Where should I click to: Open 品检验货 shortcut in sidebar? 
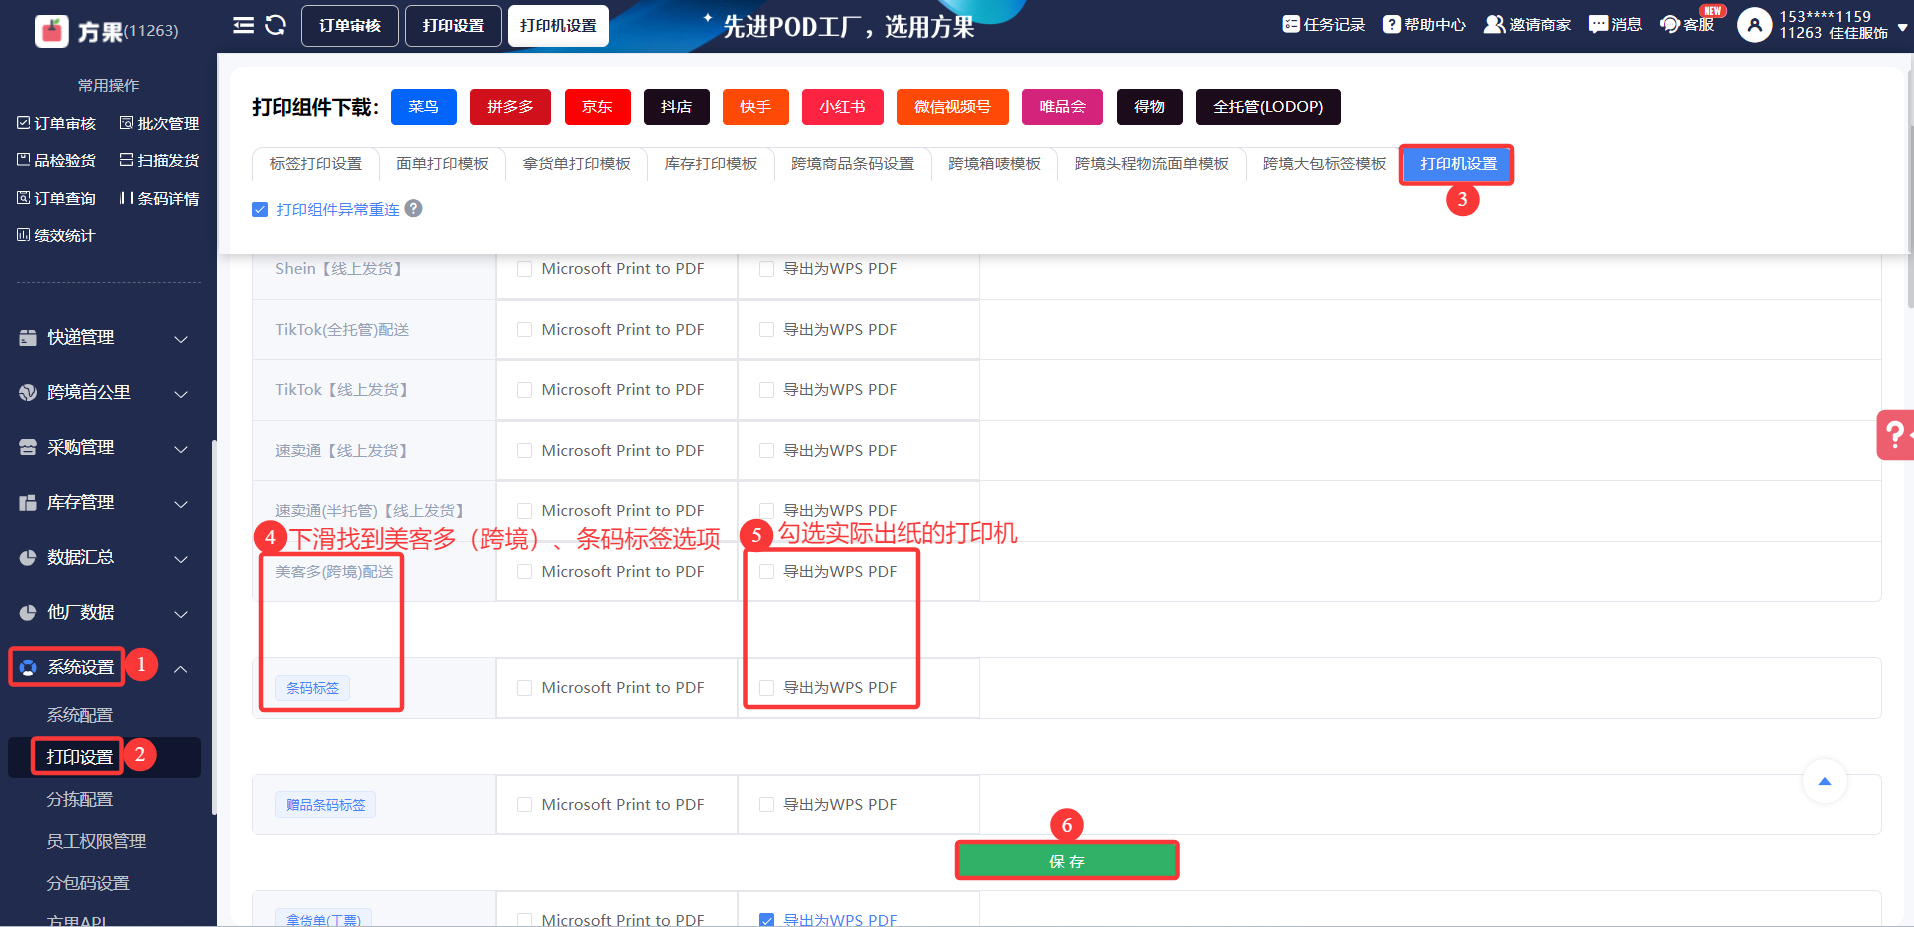[57, 160]
